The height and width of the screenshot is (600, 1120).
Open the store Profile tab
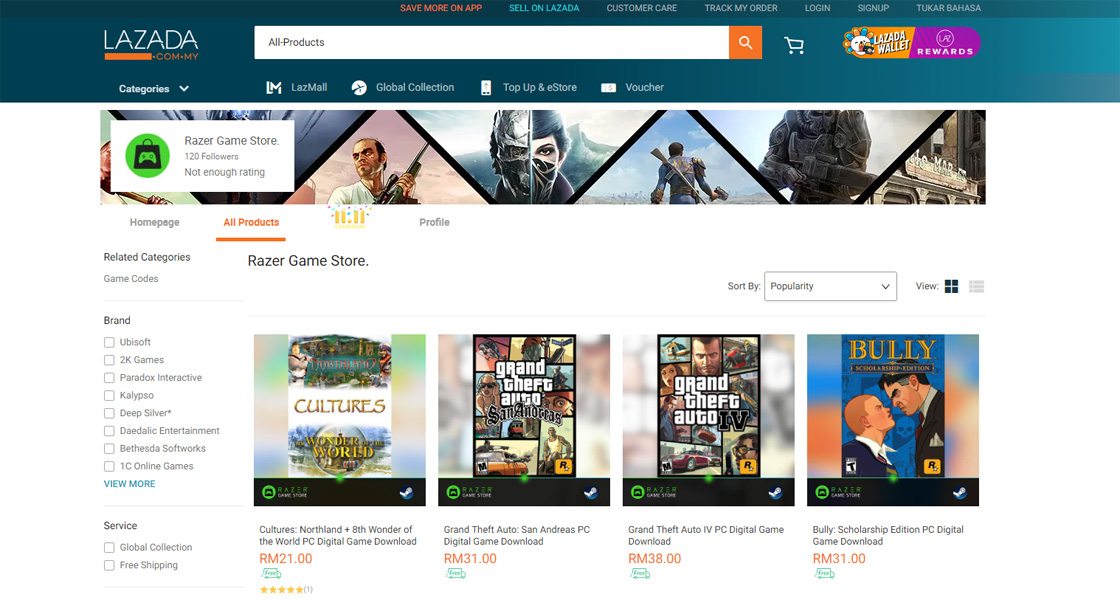[434, 223]
